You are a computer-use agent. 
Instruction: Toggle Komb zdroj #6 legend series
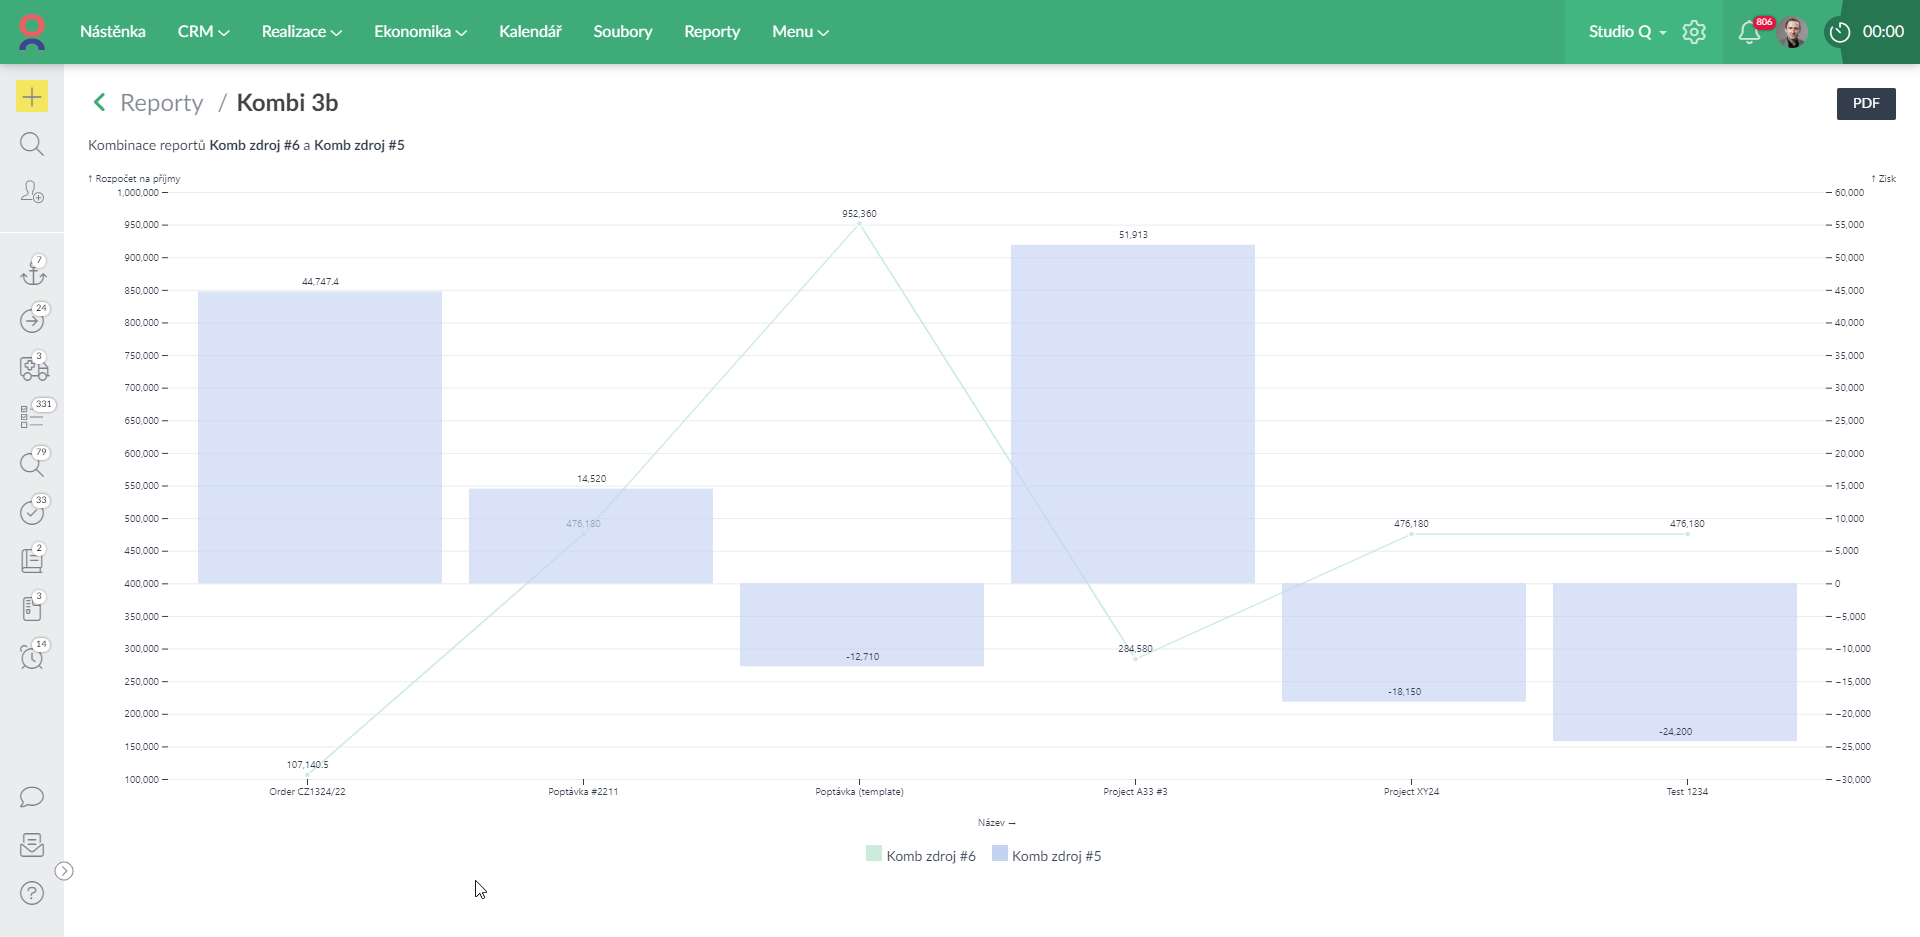click(921, 856)
